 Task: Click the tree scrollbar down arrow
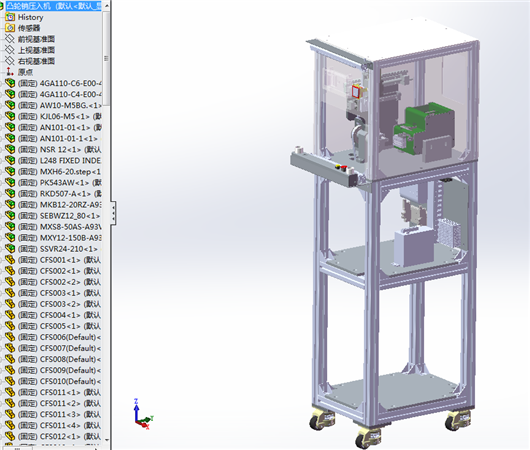106,440
